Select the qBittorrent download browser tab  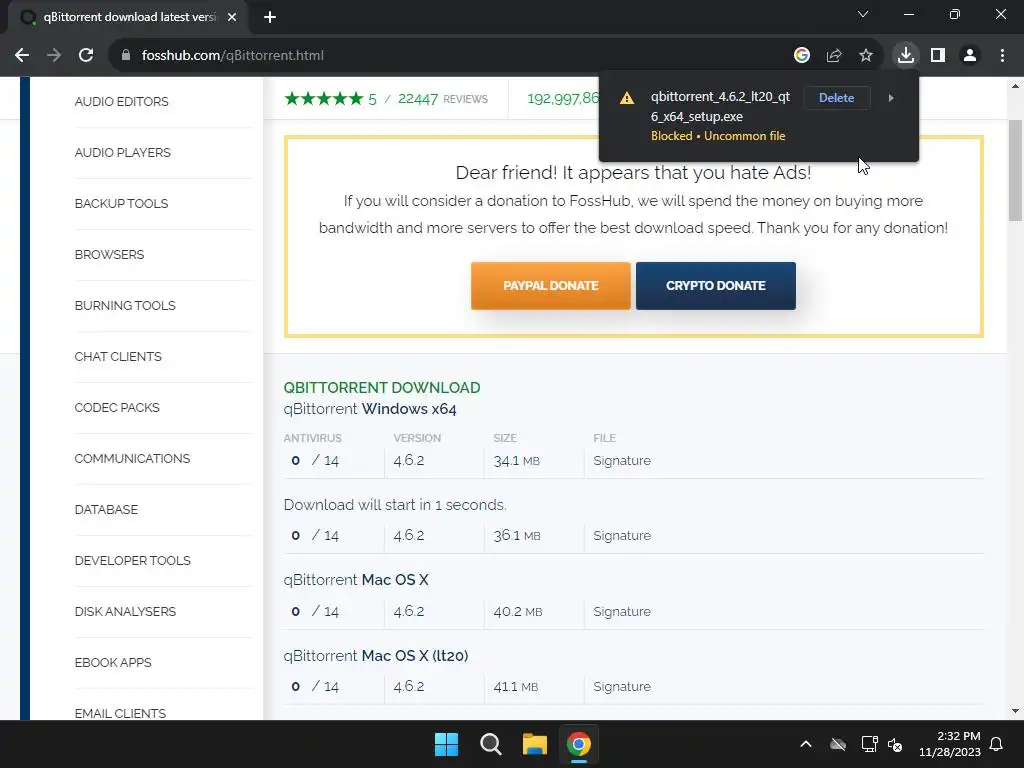click(128, 17)
